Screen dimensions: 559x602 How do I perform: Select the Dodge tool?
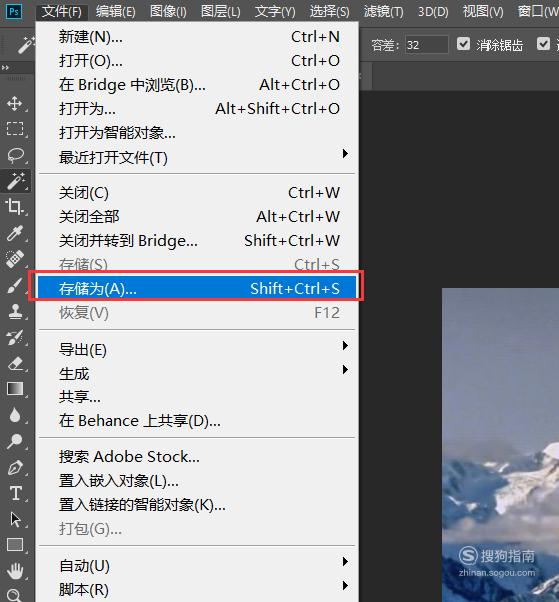tap(15, 441)
